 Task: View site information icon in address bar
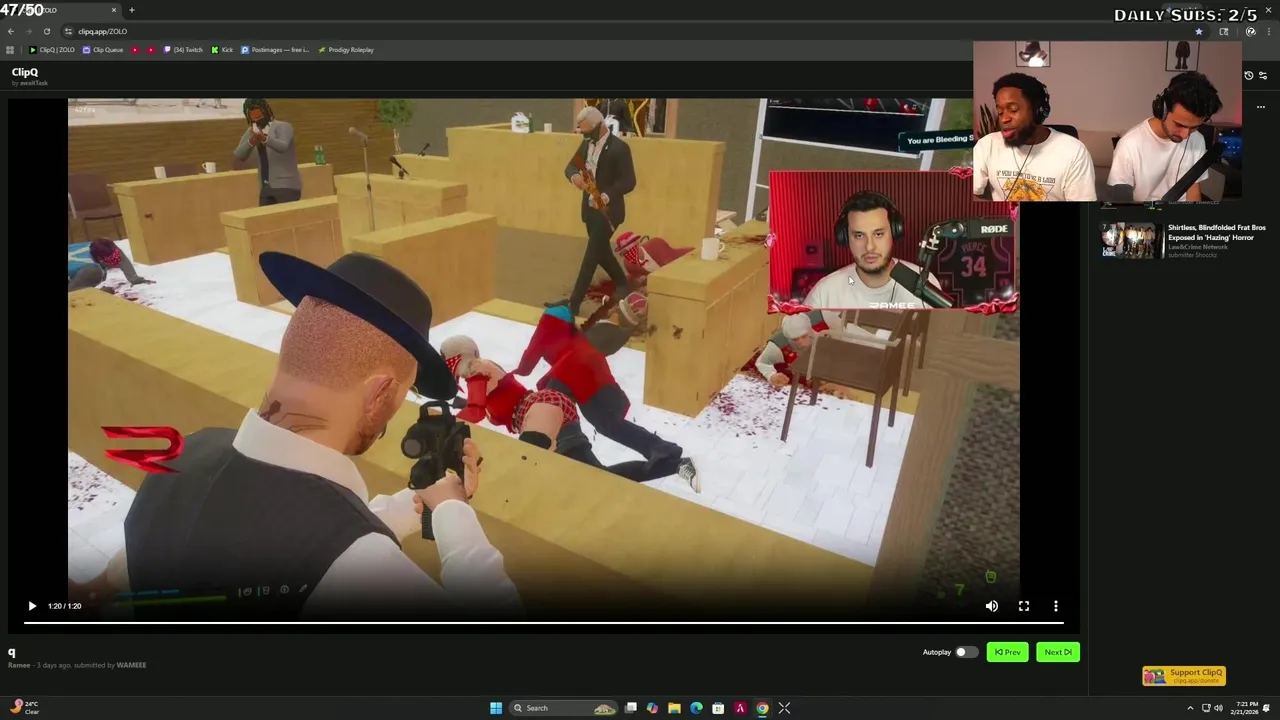[x=68, y=31]
